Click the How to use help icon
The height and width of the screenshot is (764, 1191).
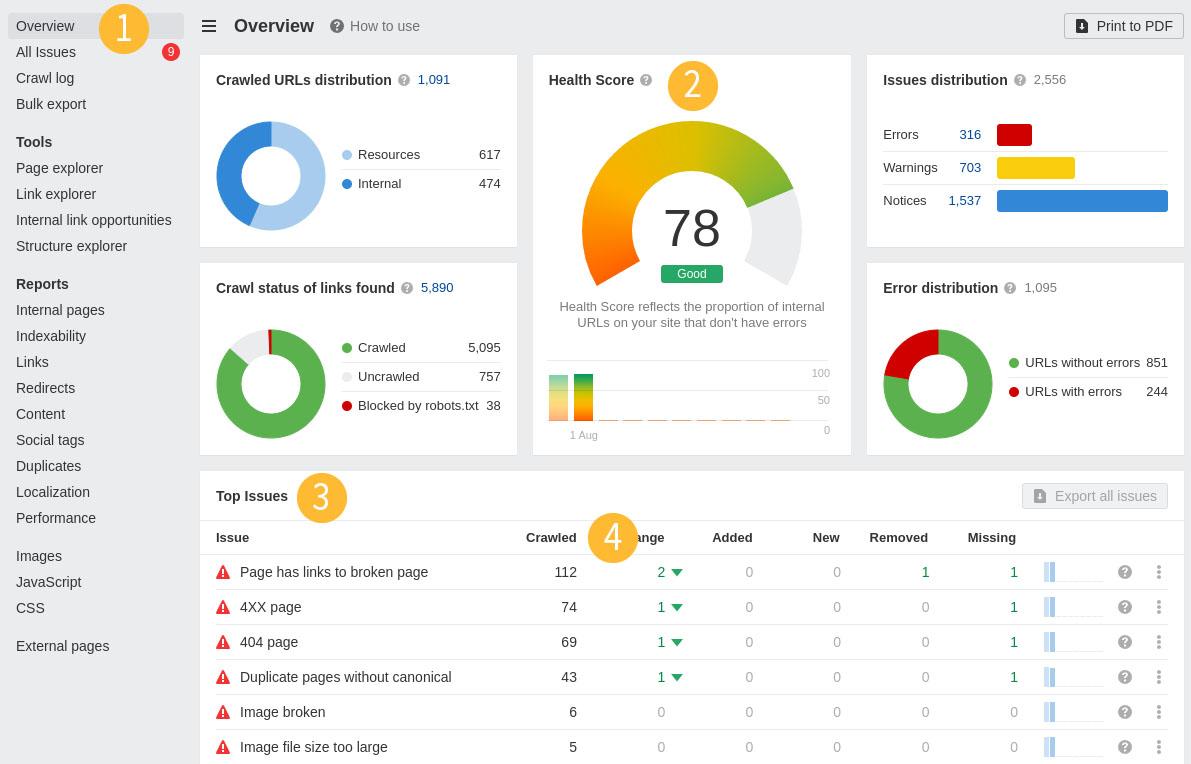pos(337,26)
